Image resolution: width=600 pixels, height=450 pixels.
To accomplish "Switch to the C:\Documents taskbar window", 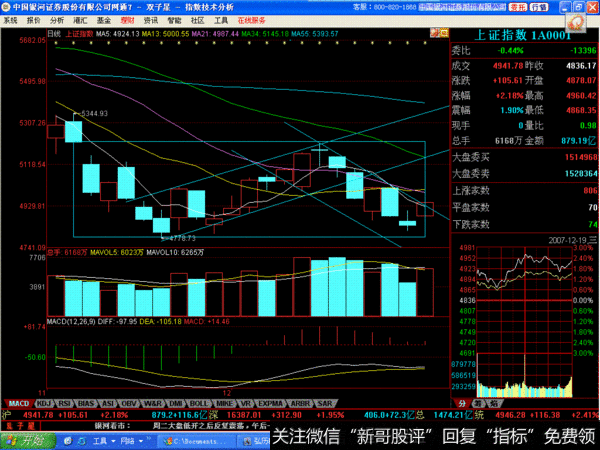I will [195, 441].
